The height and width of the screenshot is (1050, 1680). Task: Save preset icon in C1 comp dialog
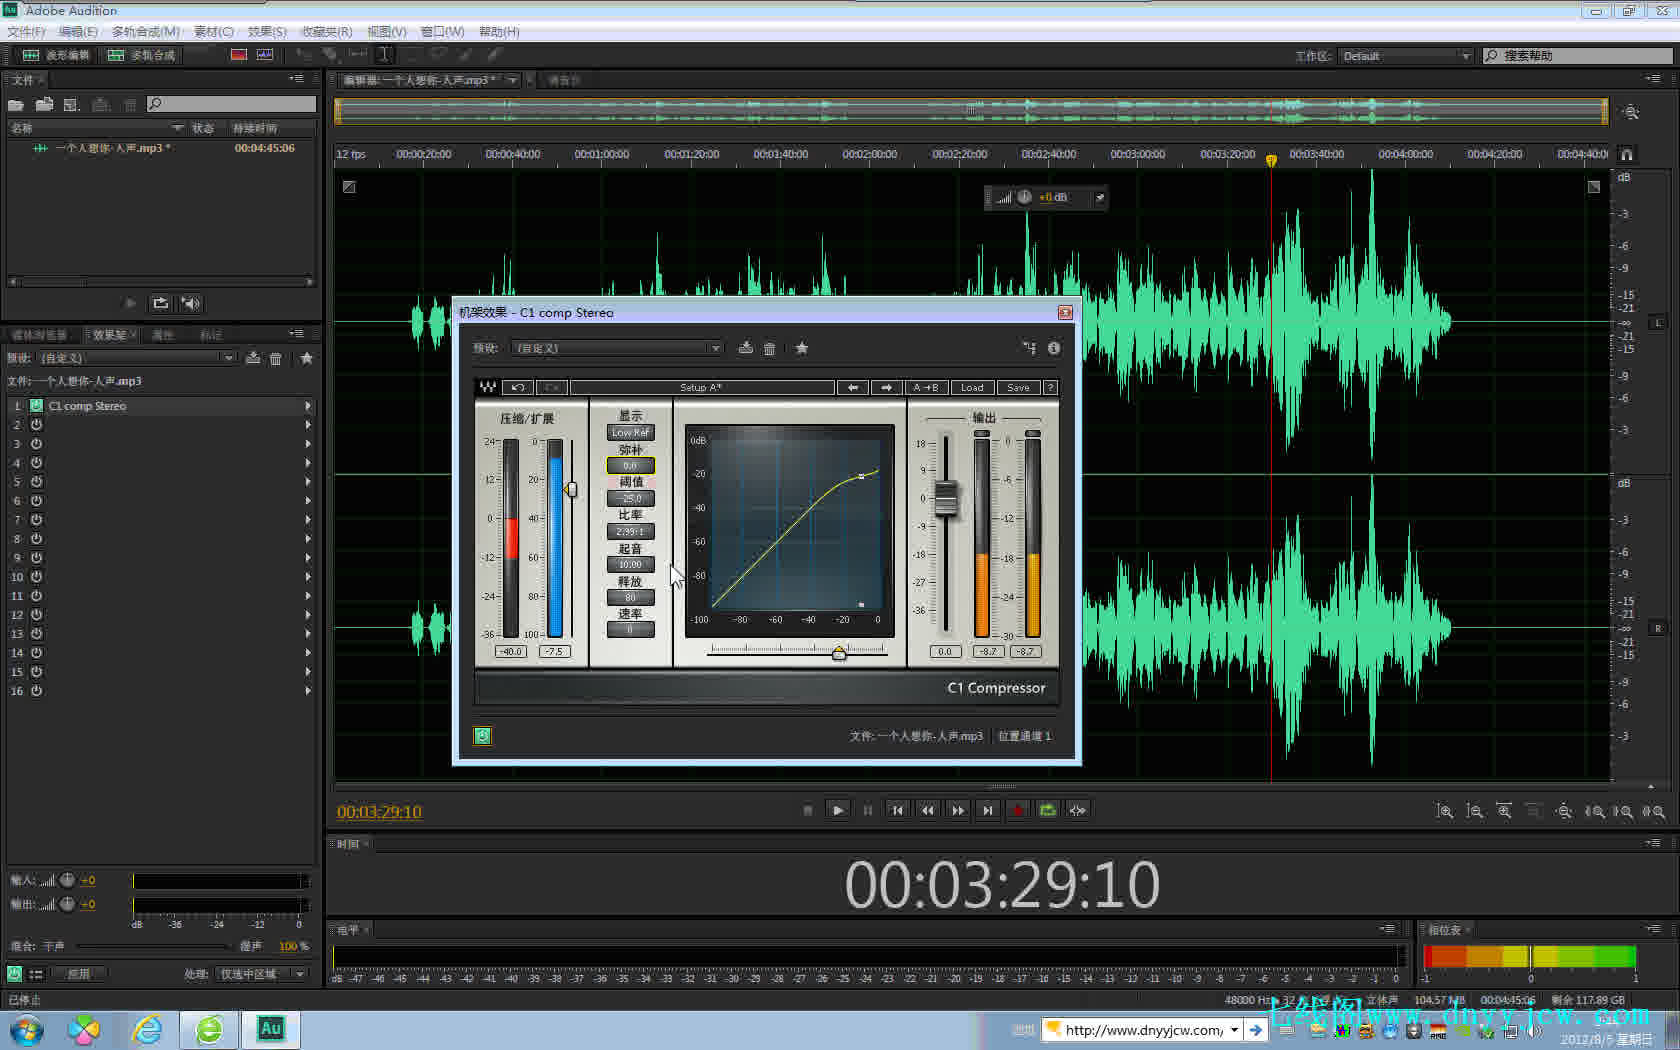coord(745,348)
